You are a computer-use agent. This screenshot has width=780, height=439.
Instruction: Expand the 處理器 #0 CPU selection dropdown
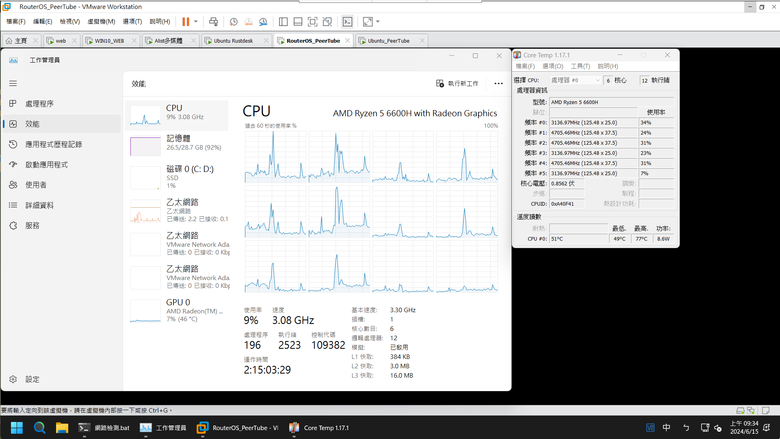576,80
